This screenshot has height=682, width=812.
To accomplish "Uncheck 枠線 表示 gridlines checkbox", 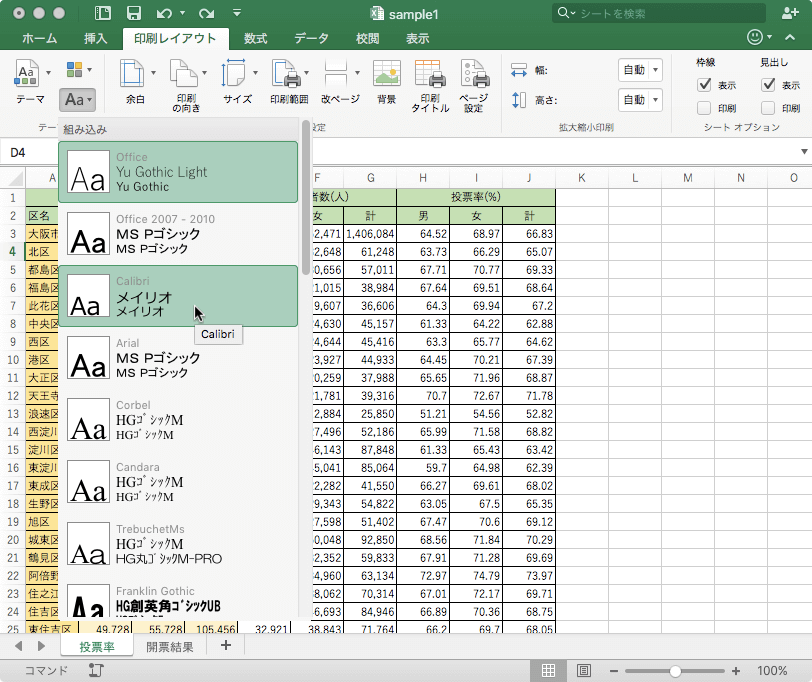I will point(704,85).
